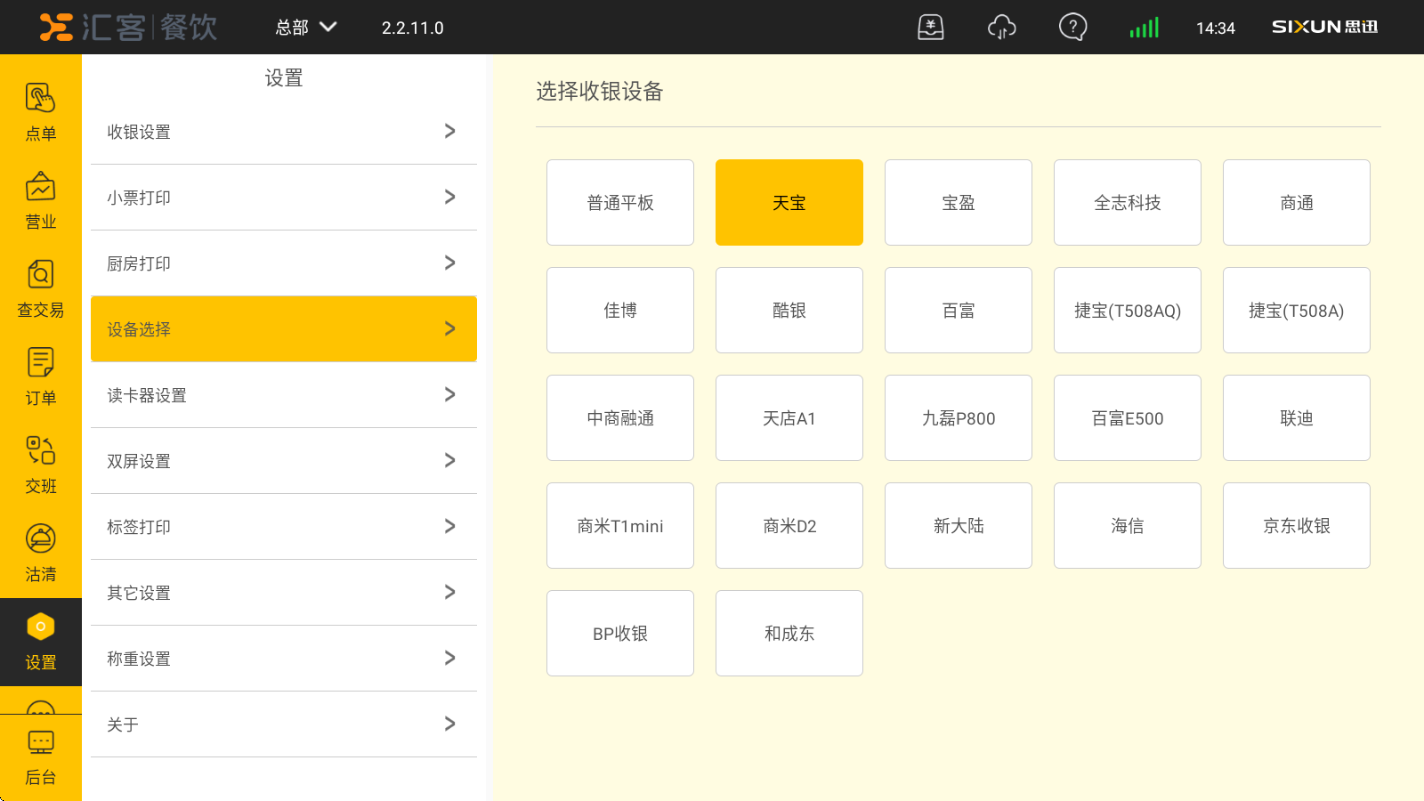The width and height of the screenshot is (1424, 801).
Task: Expand 厨房打印 via its chevron arrow
Action: tap(450, 263)
